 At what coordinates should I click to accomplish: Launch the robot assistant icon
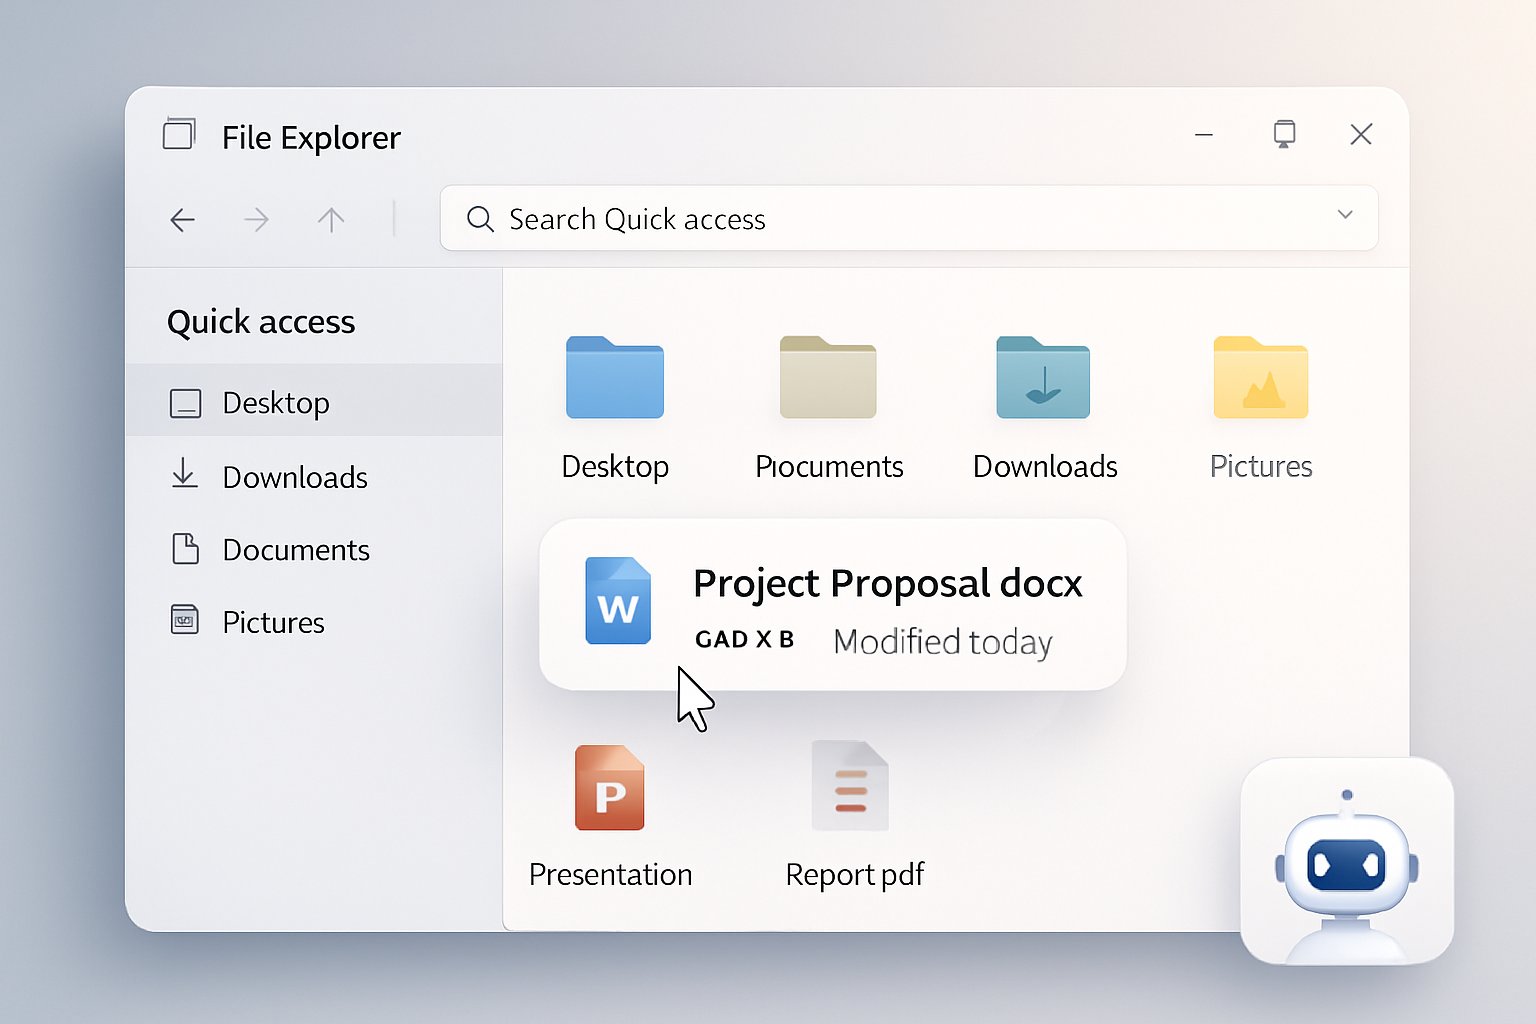[x=1346, y=862]
